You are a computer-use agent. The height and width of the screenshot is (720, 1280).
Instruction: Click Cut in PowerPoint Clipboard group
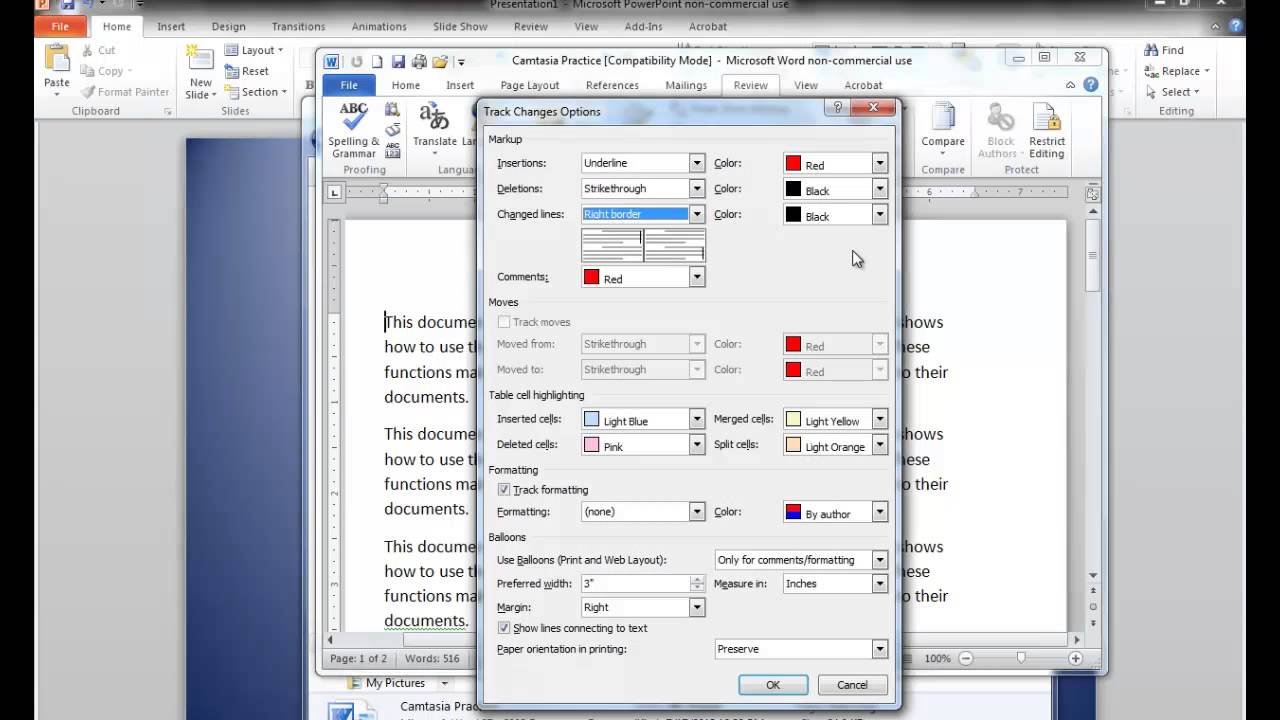pyautogui.click(x=98, y=50)
